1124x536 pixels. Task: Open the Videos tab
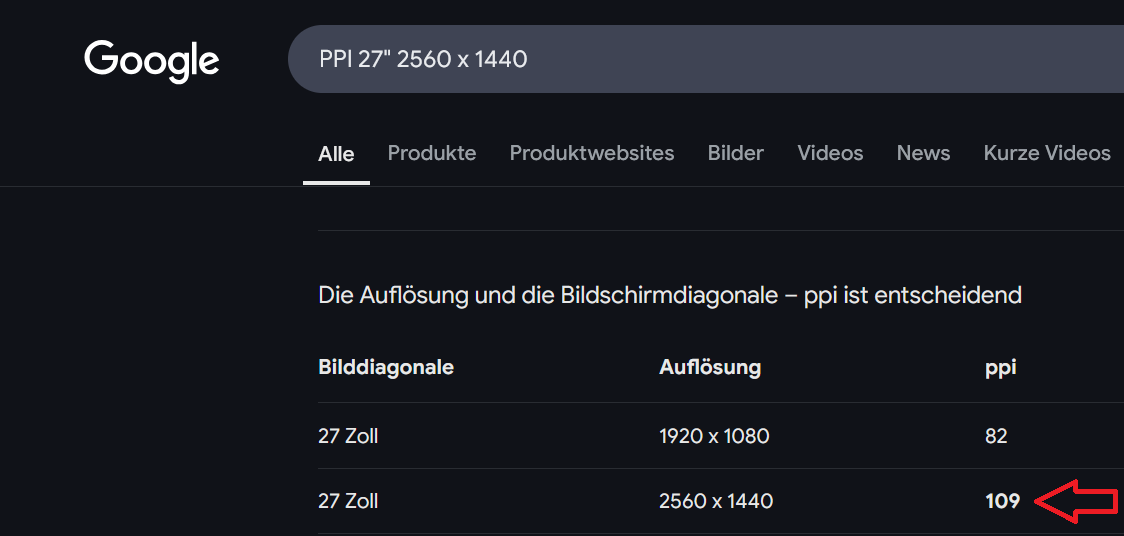(830, 153)
